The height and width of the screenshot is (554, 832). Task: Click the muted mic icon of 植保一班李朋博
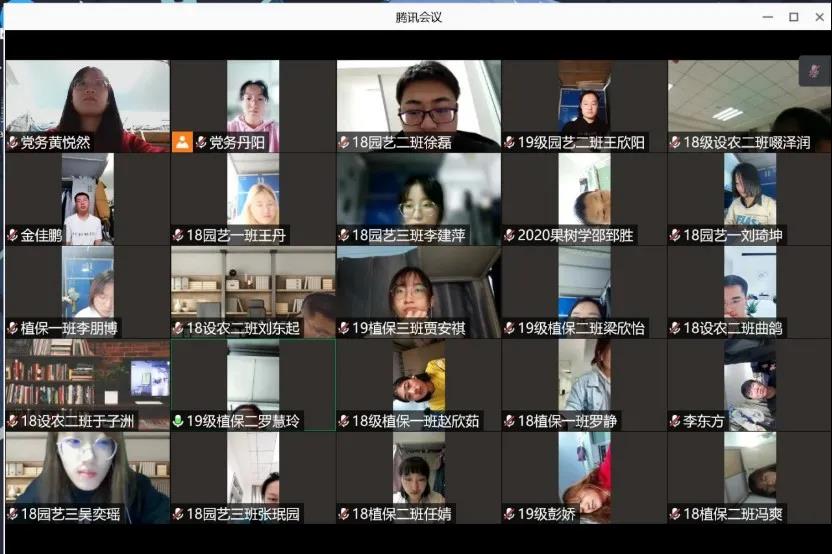[12, 328]
